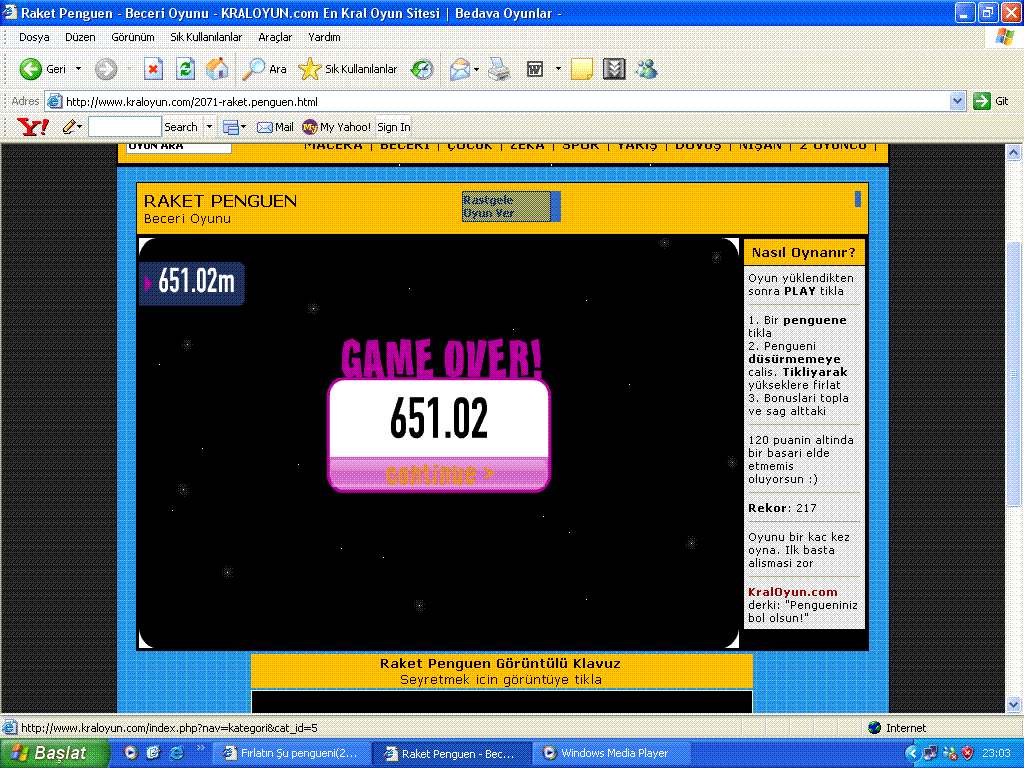Click the continue > button

coord(439,474)
